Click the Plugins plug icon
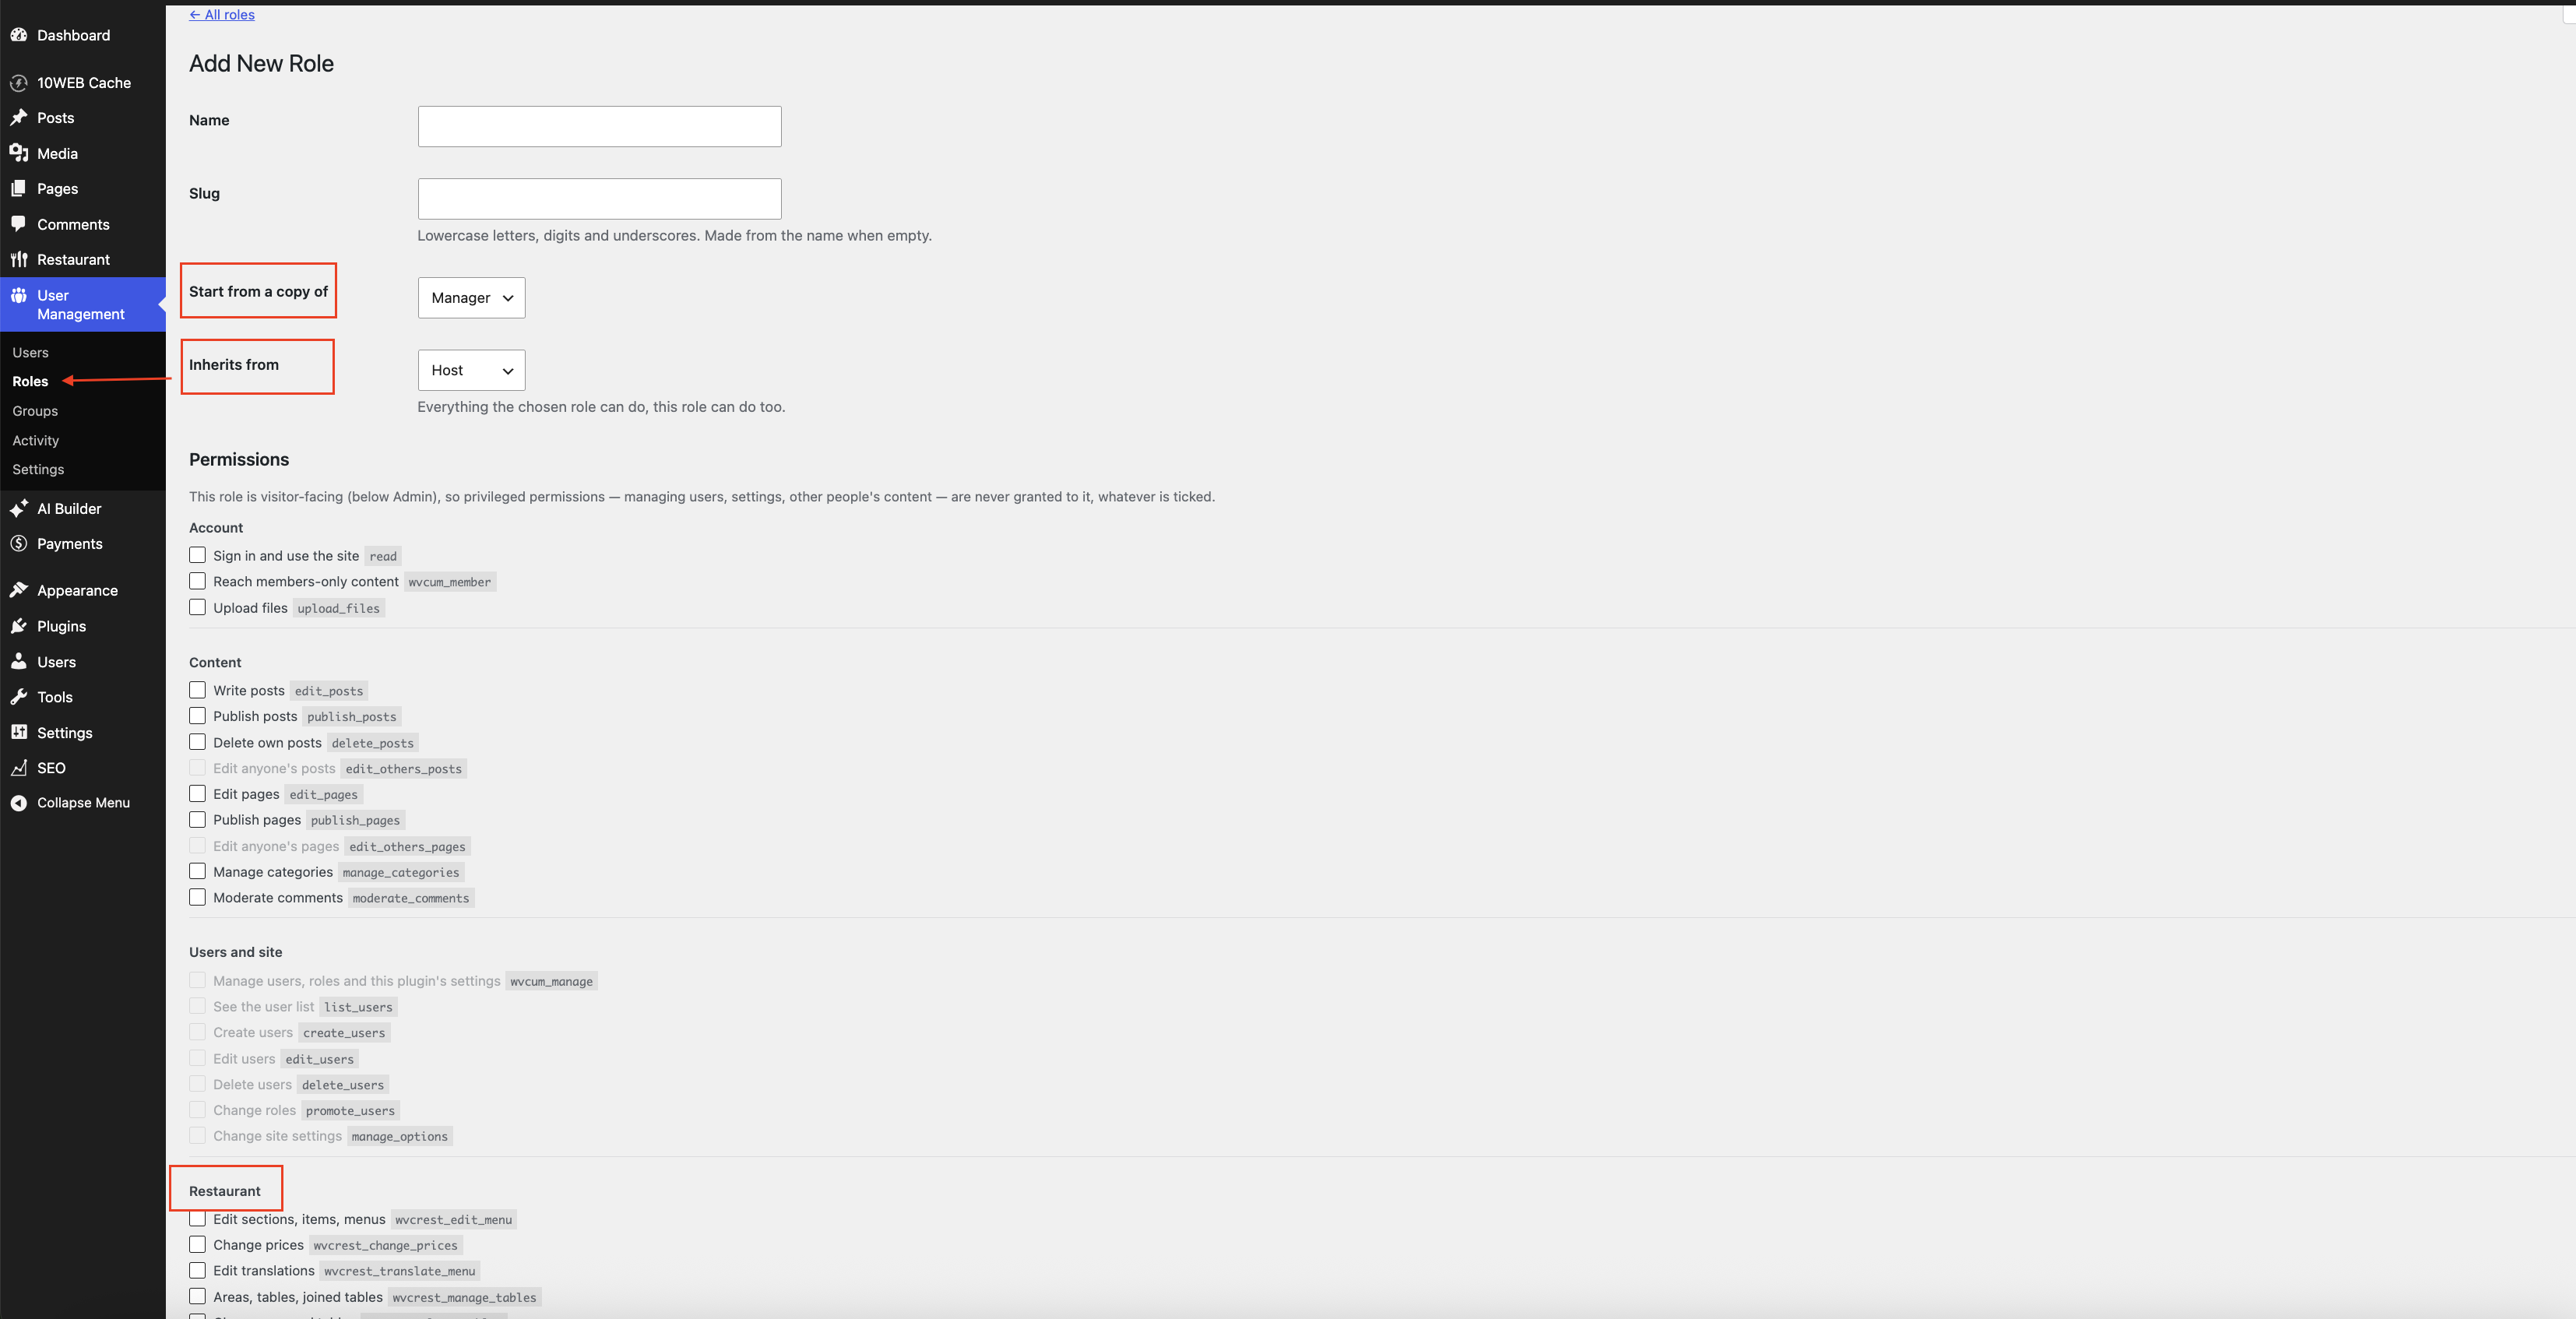Viewport: 2576px width, 1319px height. [18, 626]
